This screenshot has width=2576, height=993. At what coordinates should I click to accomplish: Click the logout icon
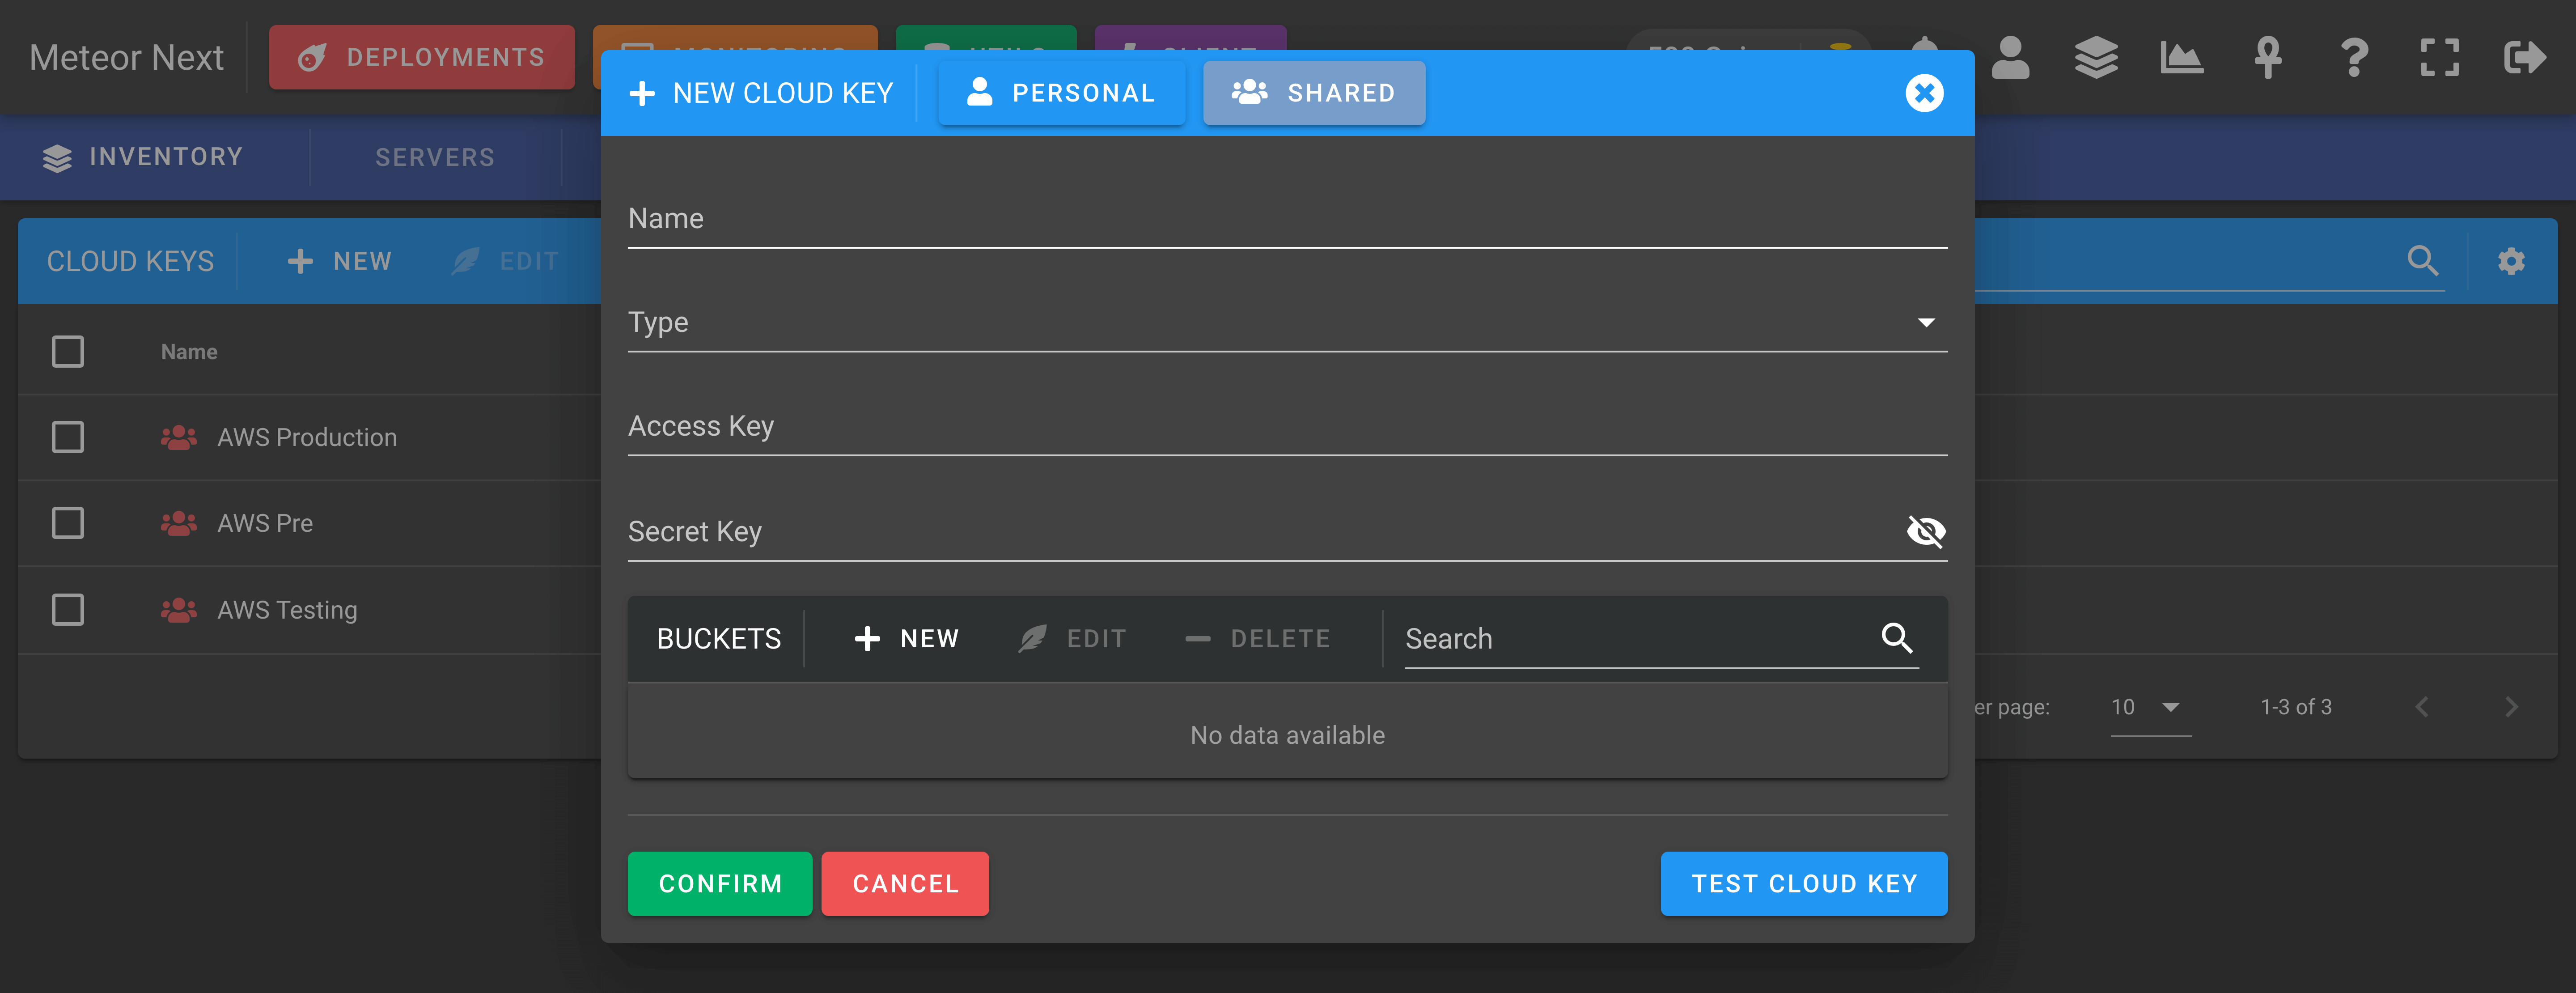pos(2524,58)
